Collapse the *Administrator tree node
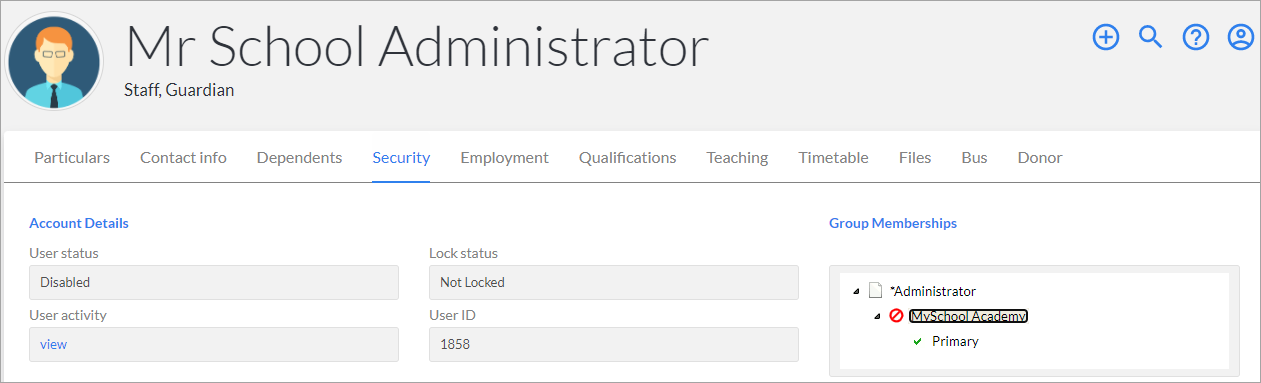1261x383 pixels. click(x=856, y=292)
